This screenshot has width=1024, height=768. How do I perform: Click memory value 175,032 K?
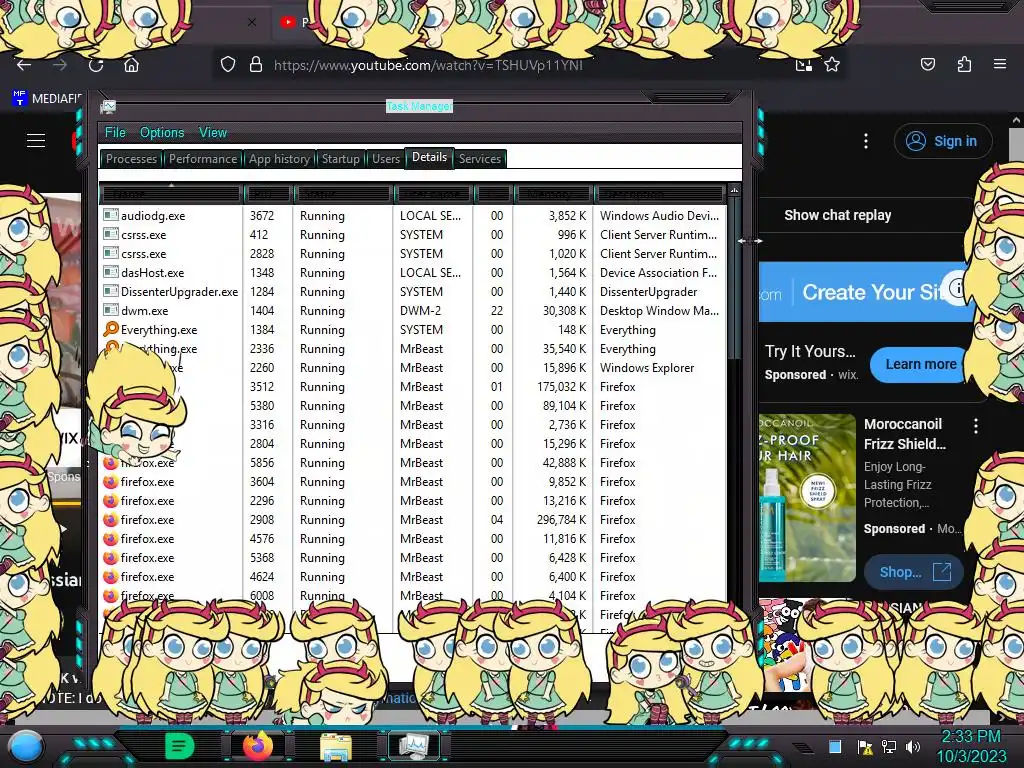click(x=561, y=387)
